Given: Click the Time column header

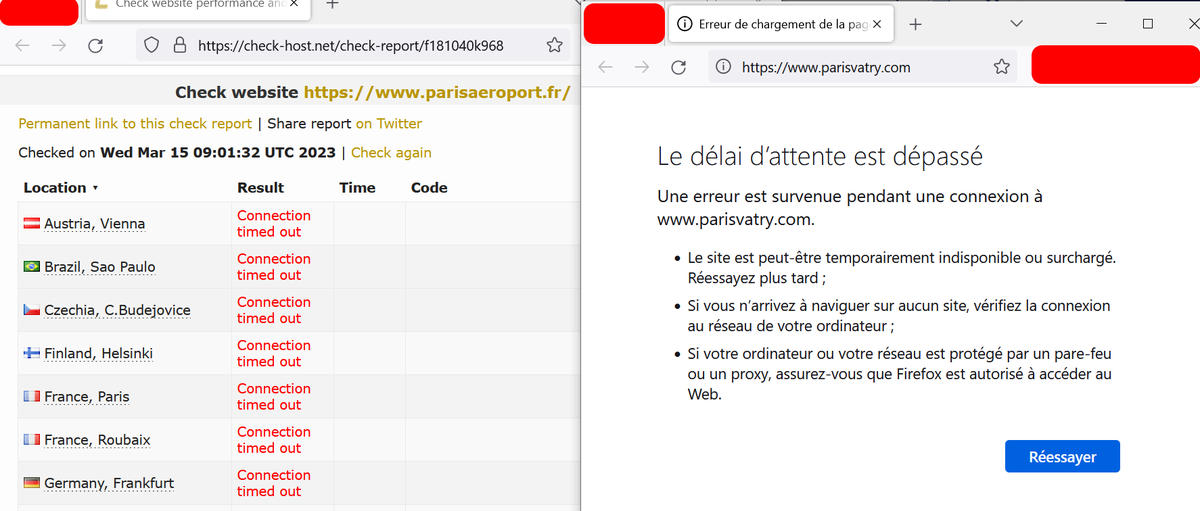Looking at the screenshot, I should [x=357, y=188].
